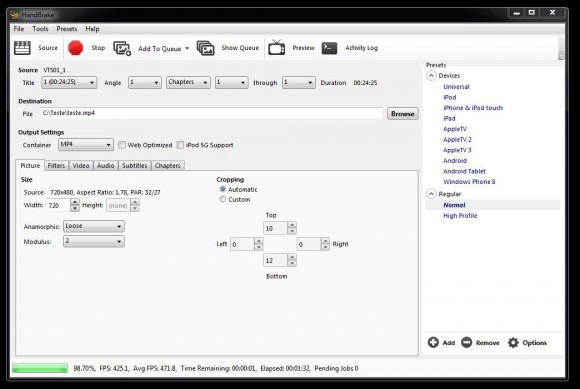
Task: Click the Height value field
Action: coord(118,205)
